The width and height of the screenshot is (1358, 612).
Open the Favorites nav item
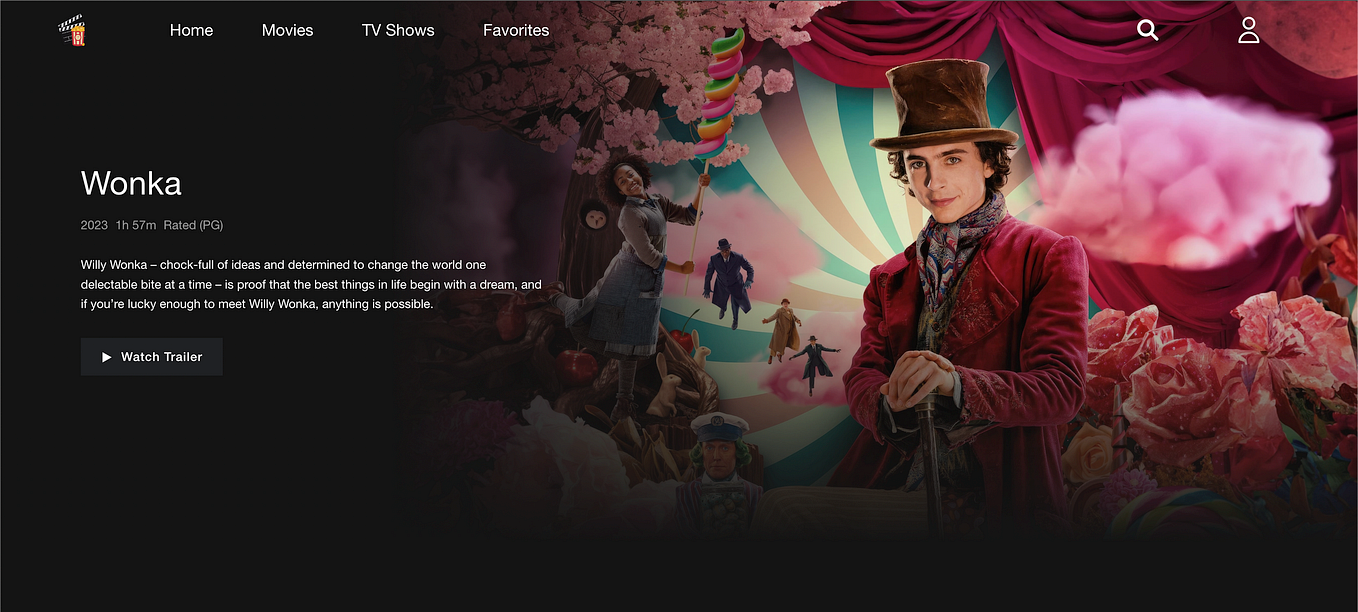[516, 30]
